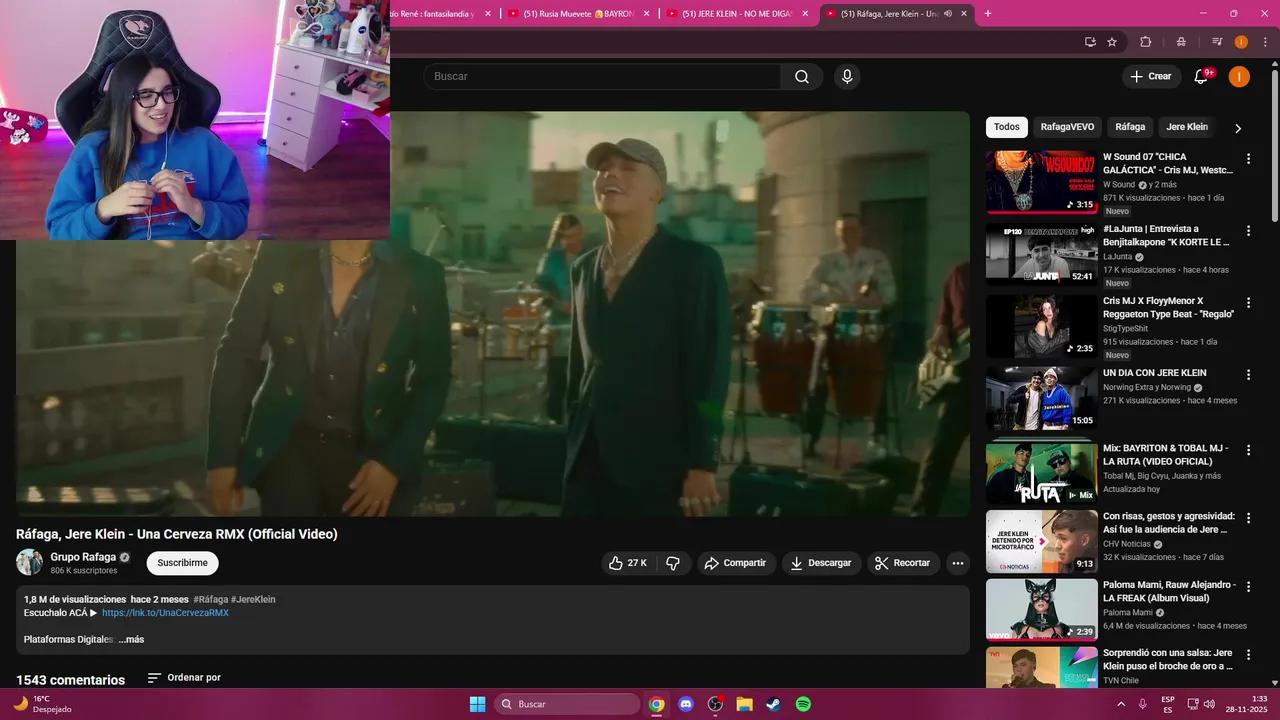Screen dimensions: 1280x720
Task: Click the #JereKlein hashtag
Action: tap(253, 599)
